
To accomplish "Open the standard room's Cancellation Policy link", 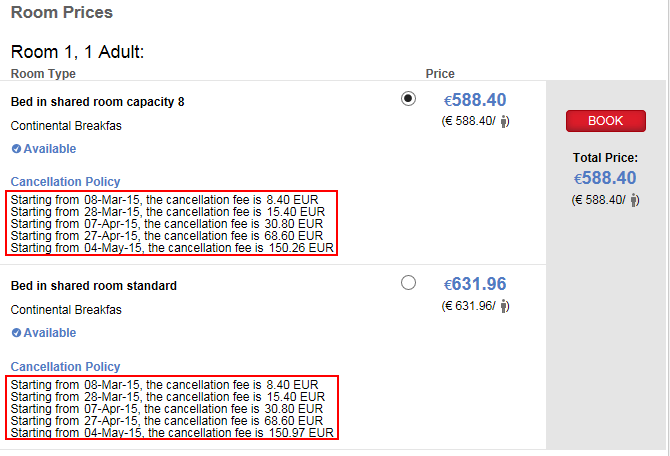I will (x=65, y=366).
